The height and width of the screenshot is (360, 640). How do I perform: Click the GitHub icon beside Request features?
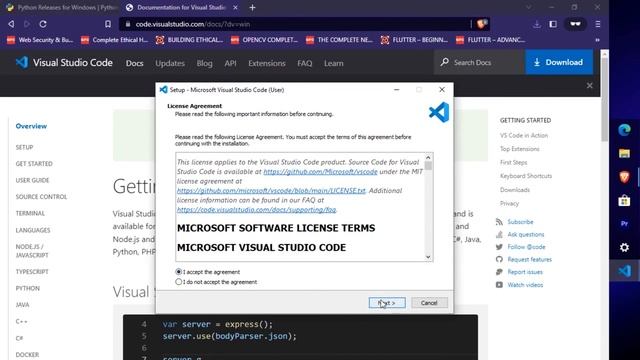499,260
